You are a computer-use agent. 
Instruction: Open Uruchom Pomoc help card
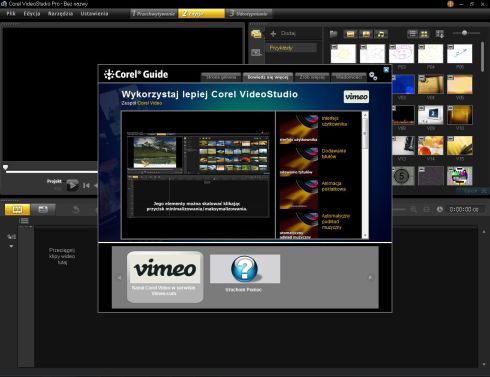coord(245,273)
